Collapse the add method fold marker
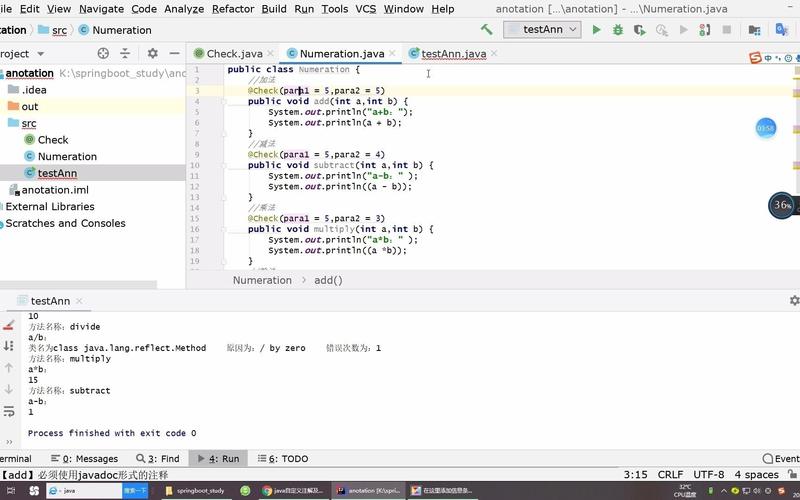 coord(223,102)
